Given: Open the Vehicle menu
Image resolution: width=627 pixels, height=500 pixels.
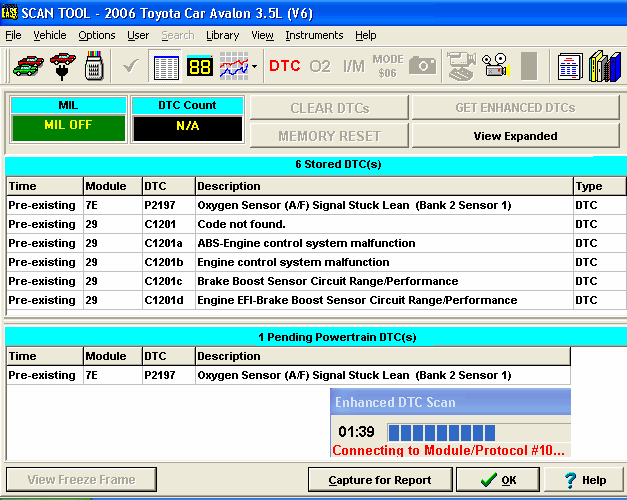Looking at the screenshot, I should pos(50,35).
